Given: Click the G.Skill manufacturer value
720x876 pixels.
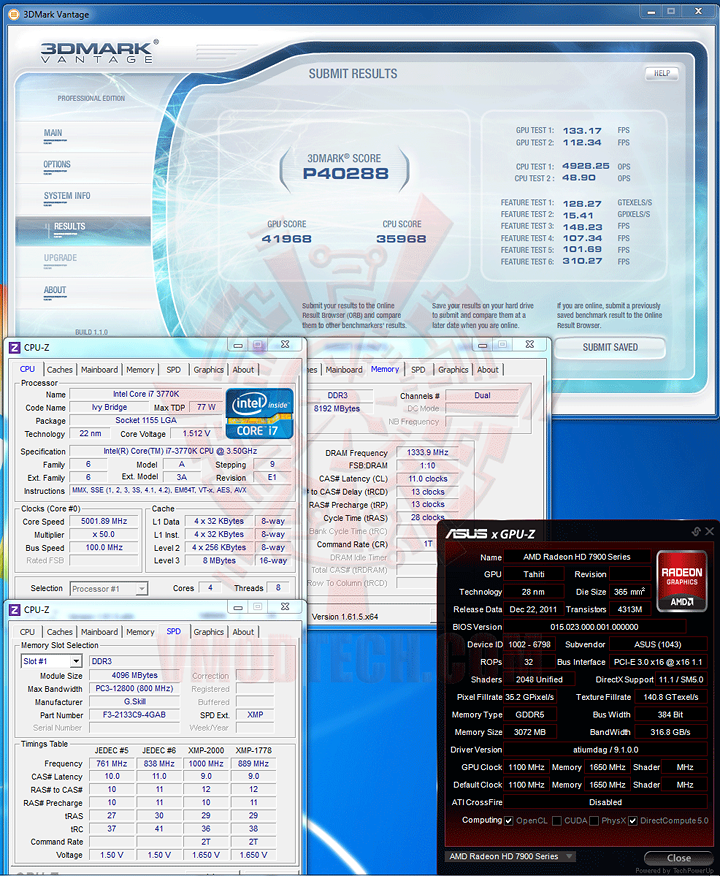Looking at the screenshot, I should coord(134,702).
